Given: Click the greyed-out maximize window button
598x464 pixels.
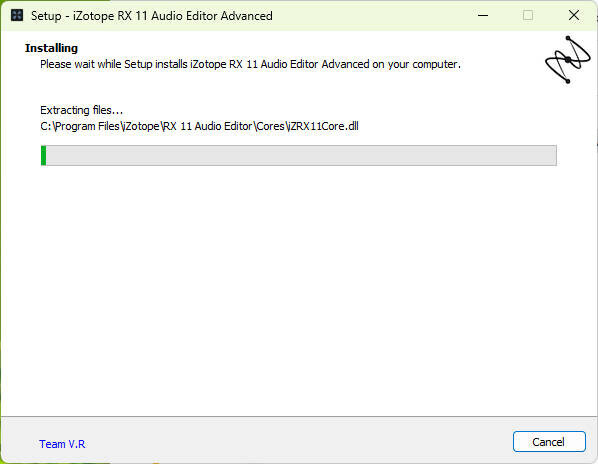Looking at the screenshot, I should pyautogui.click(x=528, y=15).
